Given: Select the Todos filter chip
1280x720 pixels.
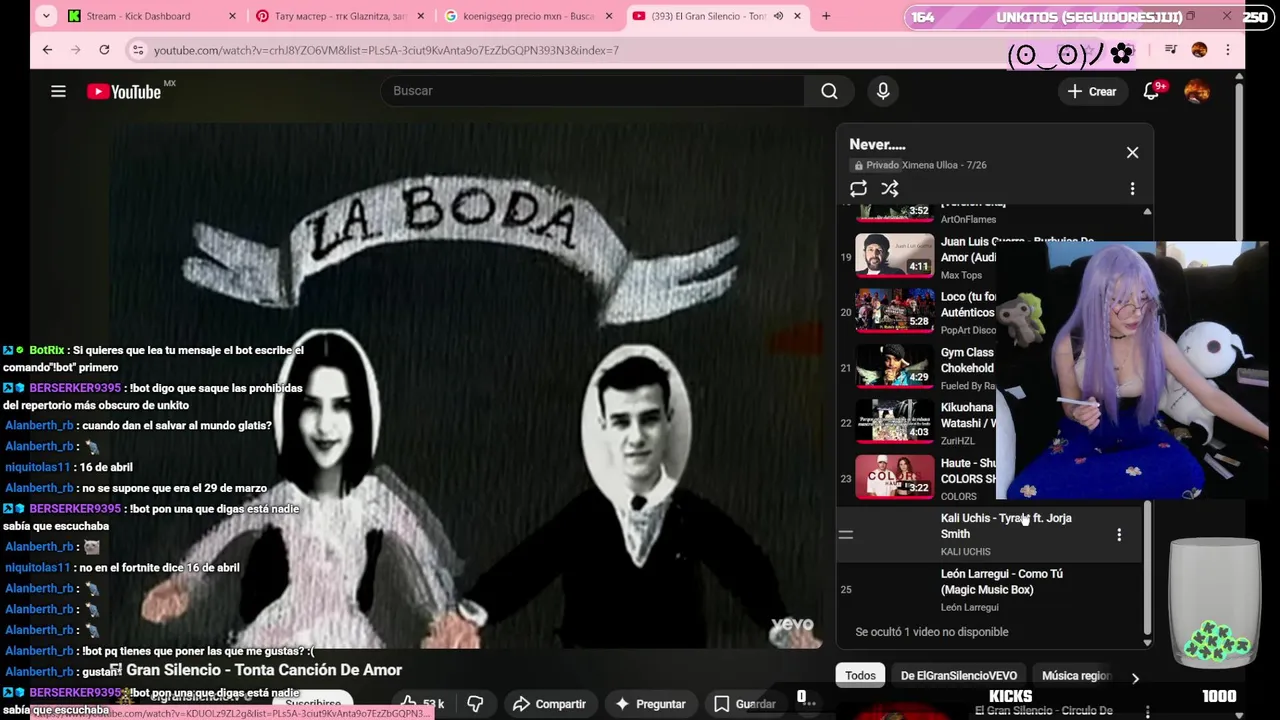Looking at the screenshot, I should pyautogui.click(x=860, y=676).
